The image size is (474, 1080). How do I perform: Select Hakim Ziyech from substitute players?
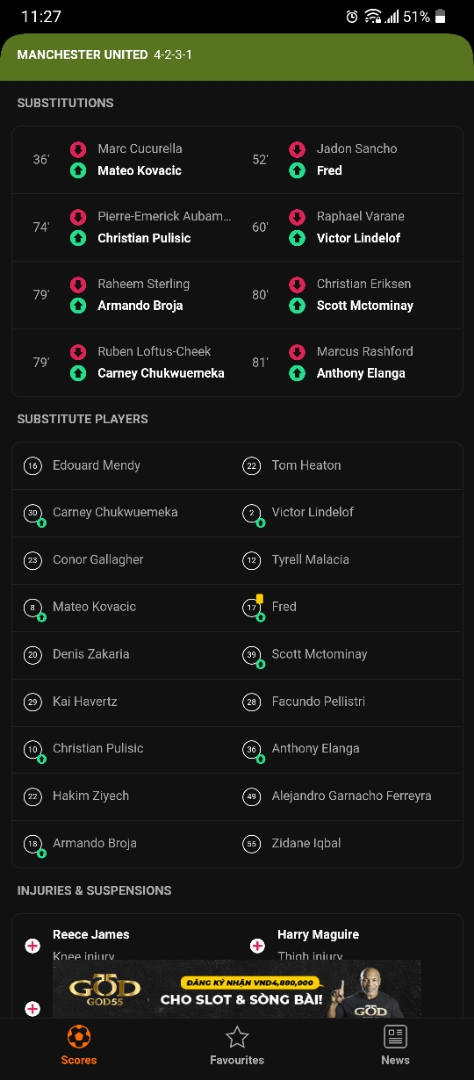[x=91, y=796]
